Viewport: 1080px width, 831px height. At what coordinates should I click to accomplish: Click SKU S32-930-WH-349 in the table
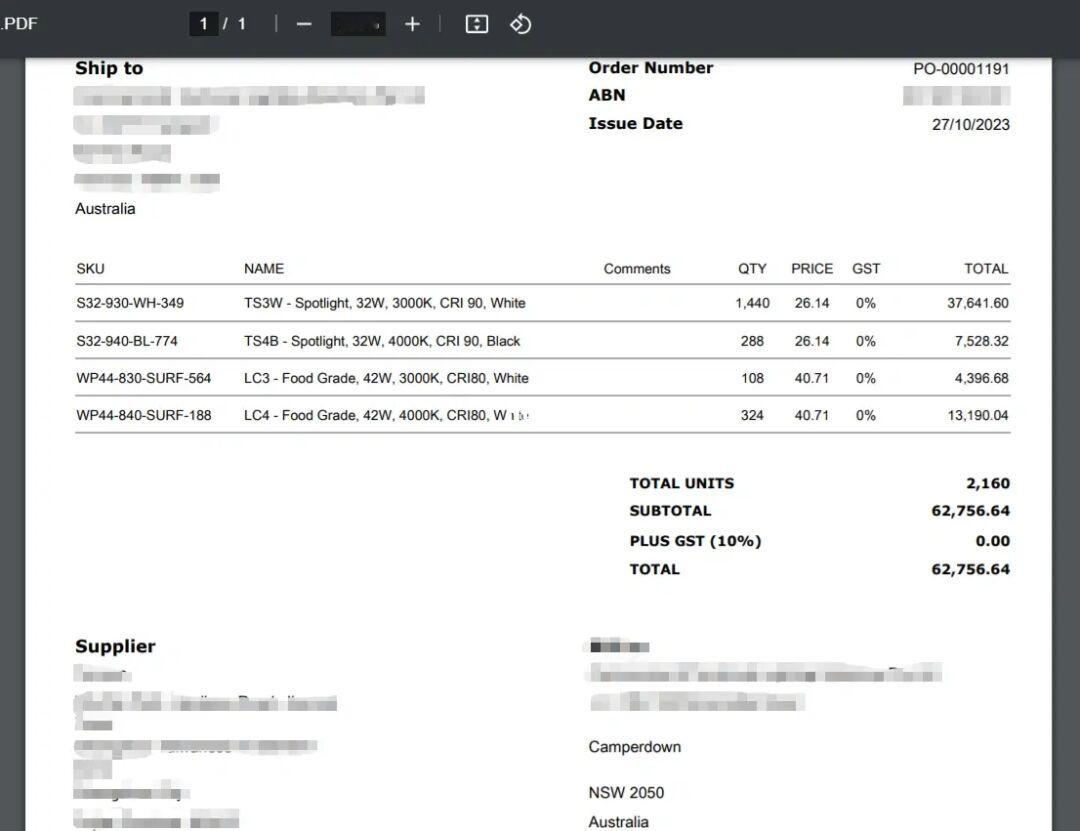pos(130,303)
